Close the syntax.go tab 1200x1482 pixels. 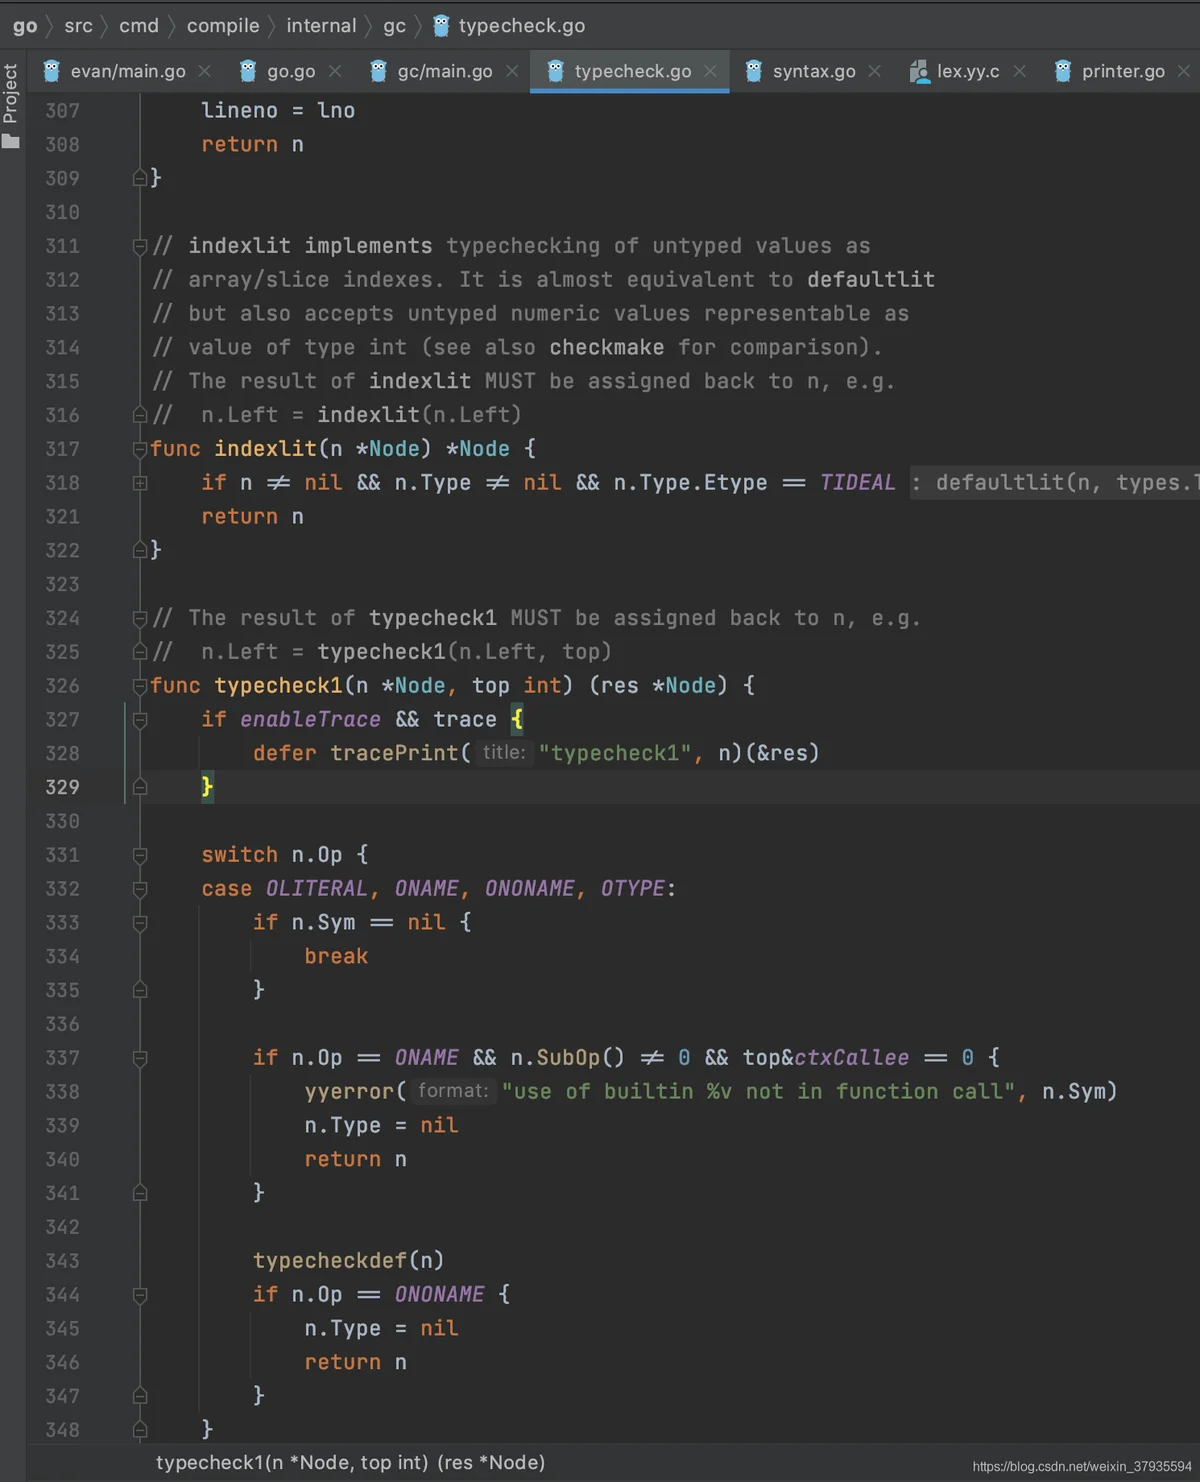875,71
